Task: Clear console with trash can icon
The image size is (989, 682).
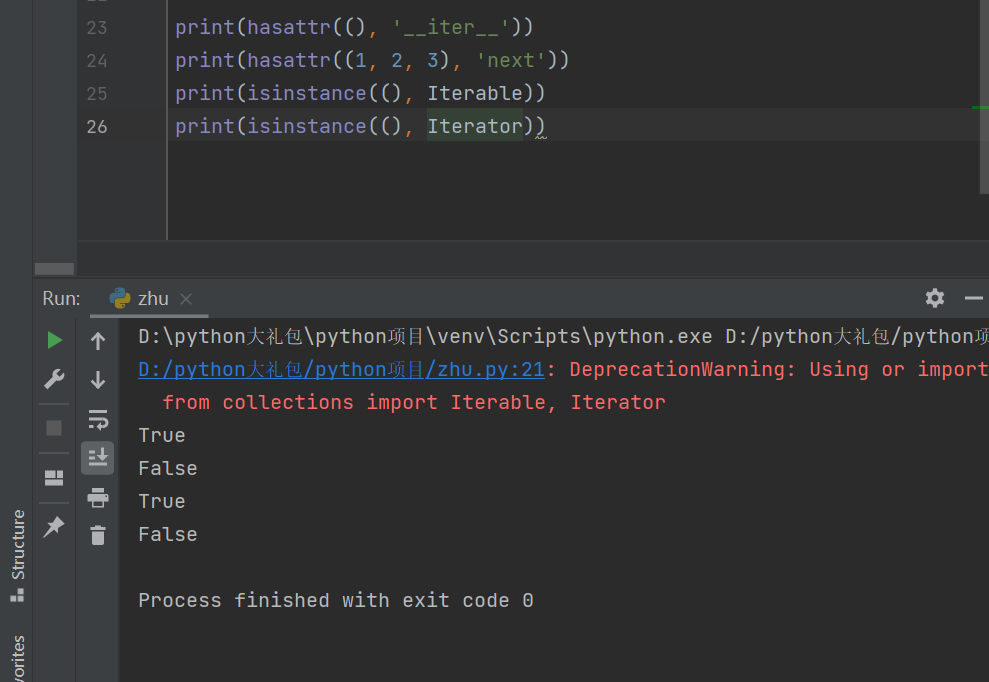Action: [x=98, y=535]
